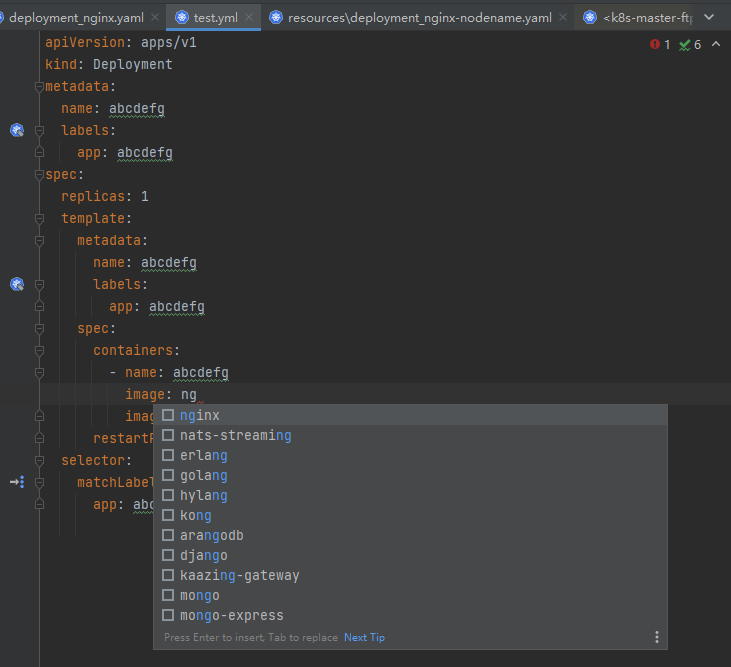This screenshot has width=731, height=667.
Task: Click the red error indicator icon
Action: click(655, 45)
